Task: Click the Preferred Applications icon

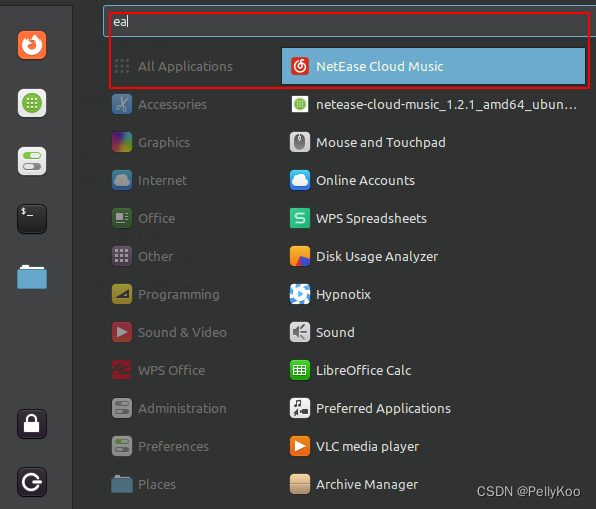Action: coord(300,408)
